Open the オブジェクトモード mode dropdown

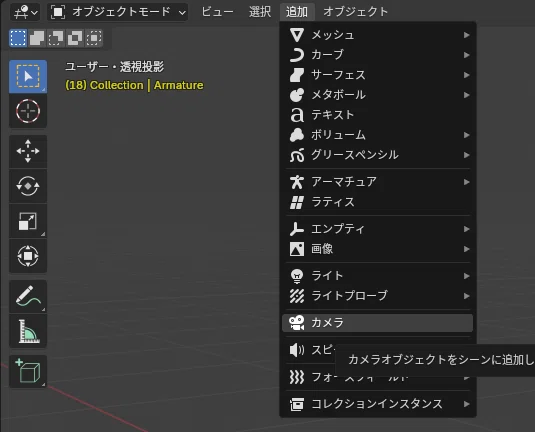click(118, 12)
